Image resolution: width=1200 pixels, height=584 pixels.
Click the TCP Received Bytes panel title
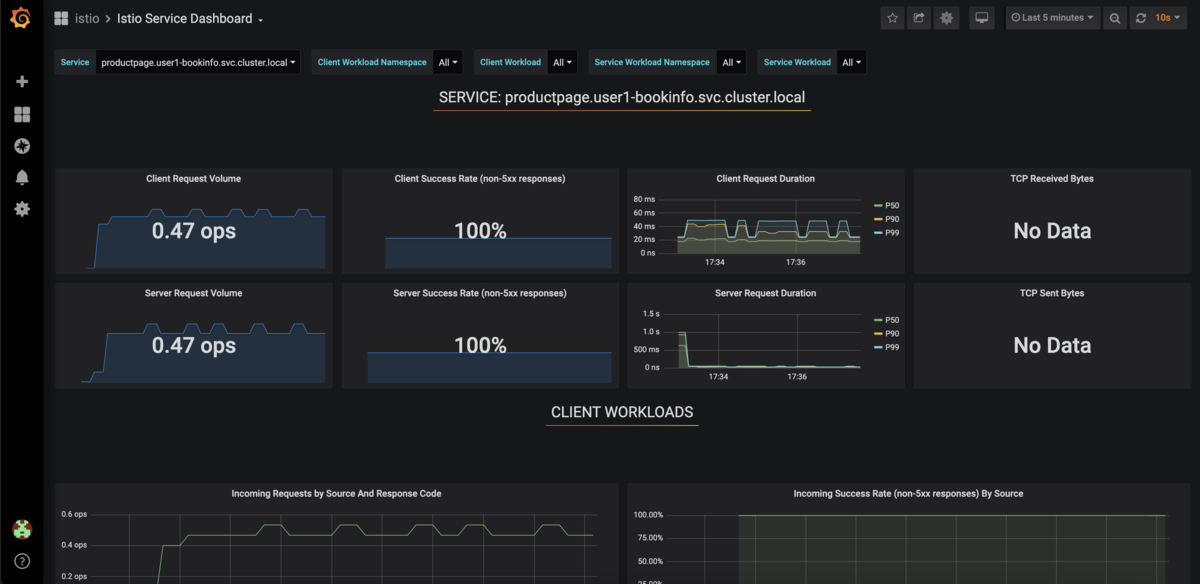(x=1052, y=179)
